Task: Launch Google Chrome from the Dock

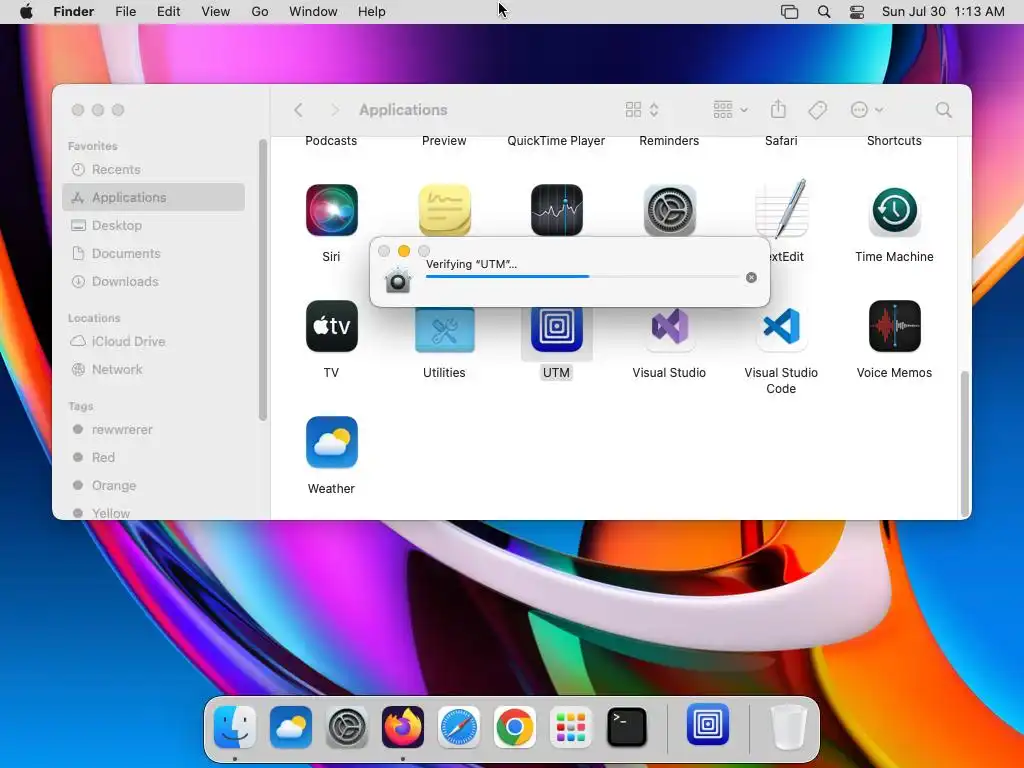Action: (x=515, y=726)
